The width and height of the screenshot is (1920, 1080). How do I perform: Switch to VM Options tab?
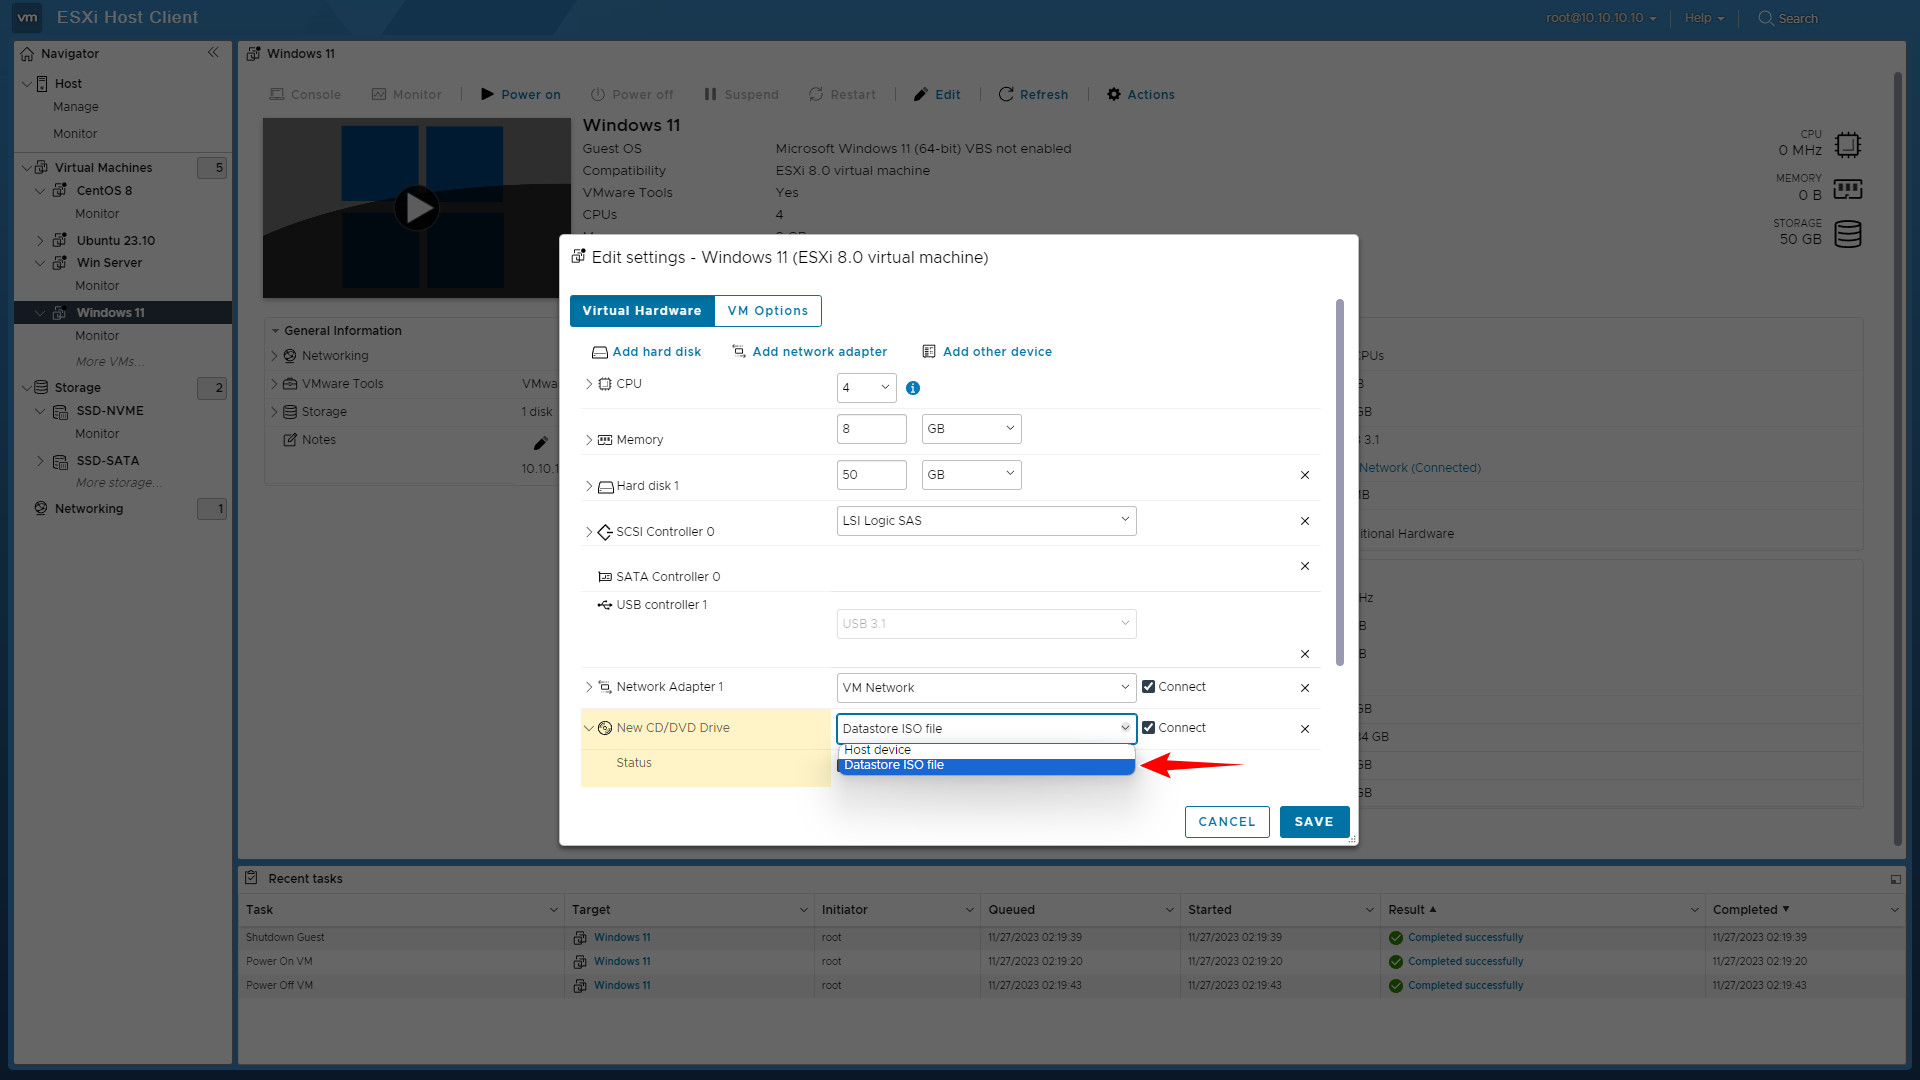click(767, 311)
